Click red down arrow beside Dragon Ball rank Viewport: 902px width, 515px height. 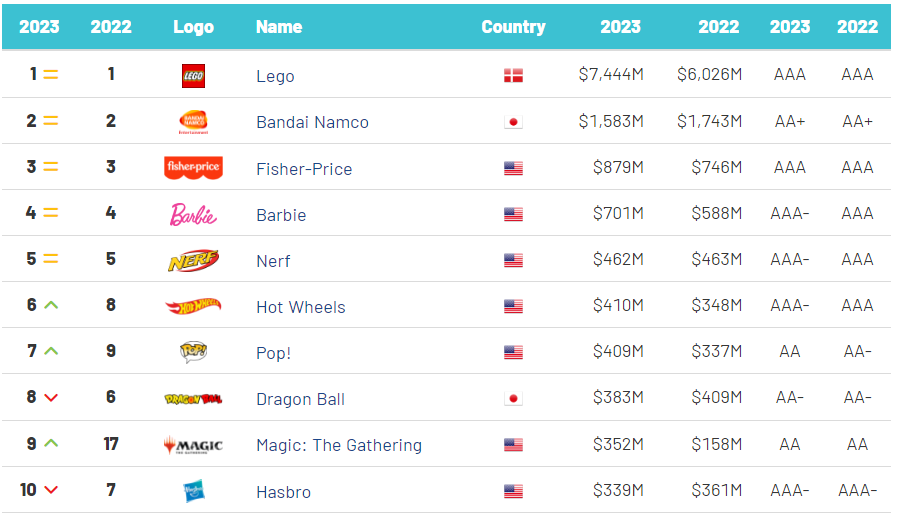[51, 398]
